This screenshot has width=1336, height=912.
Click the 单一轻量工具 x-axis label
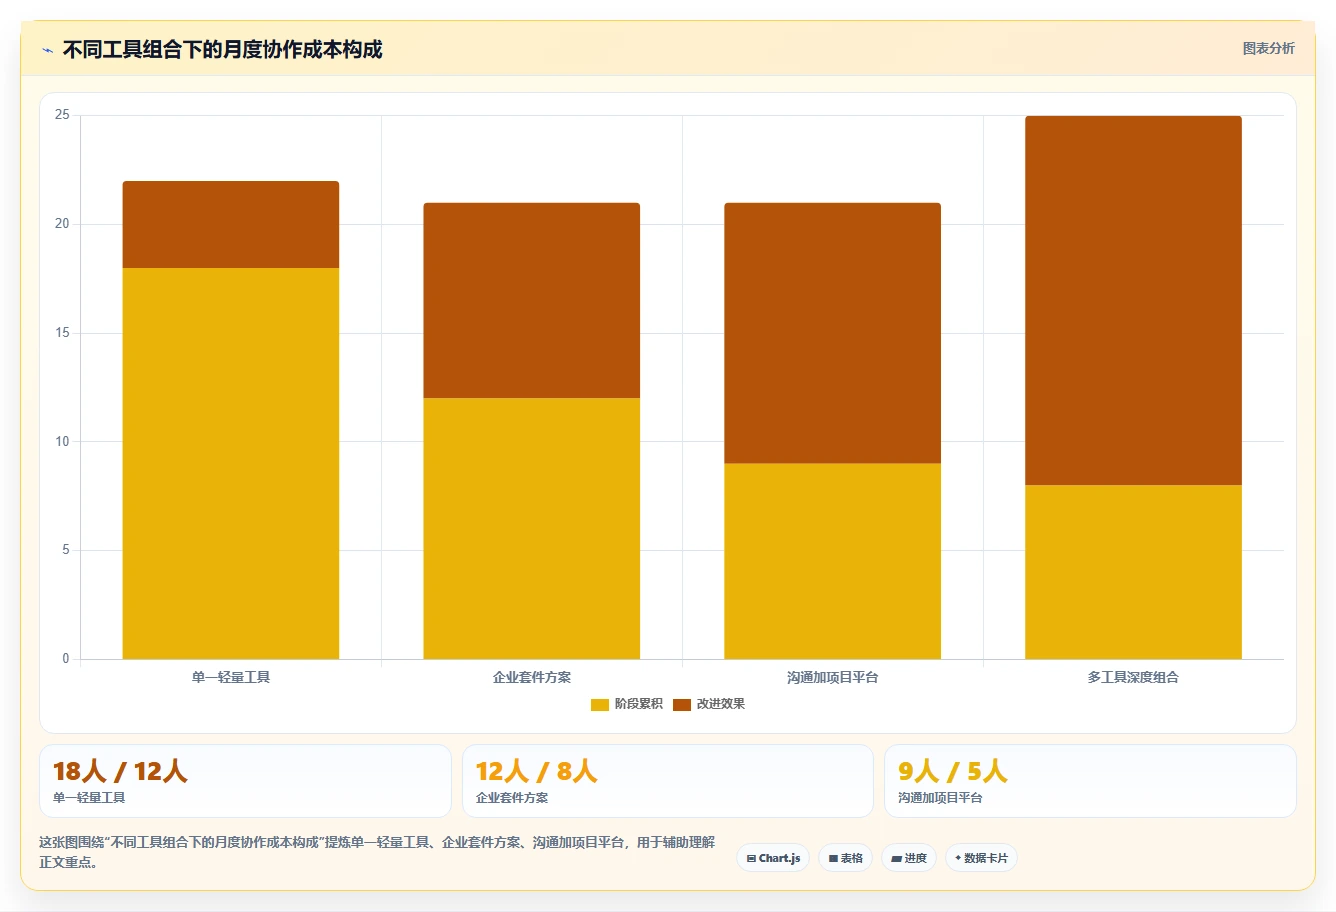[231, 677]
